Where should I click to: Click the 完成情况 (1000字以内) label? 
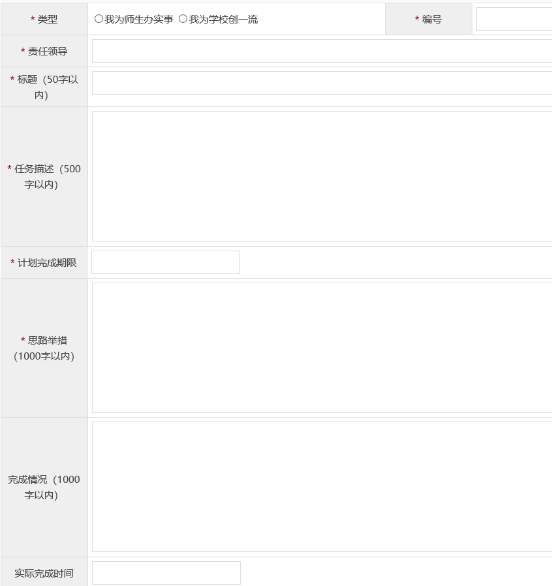(x=44, y=487)
